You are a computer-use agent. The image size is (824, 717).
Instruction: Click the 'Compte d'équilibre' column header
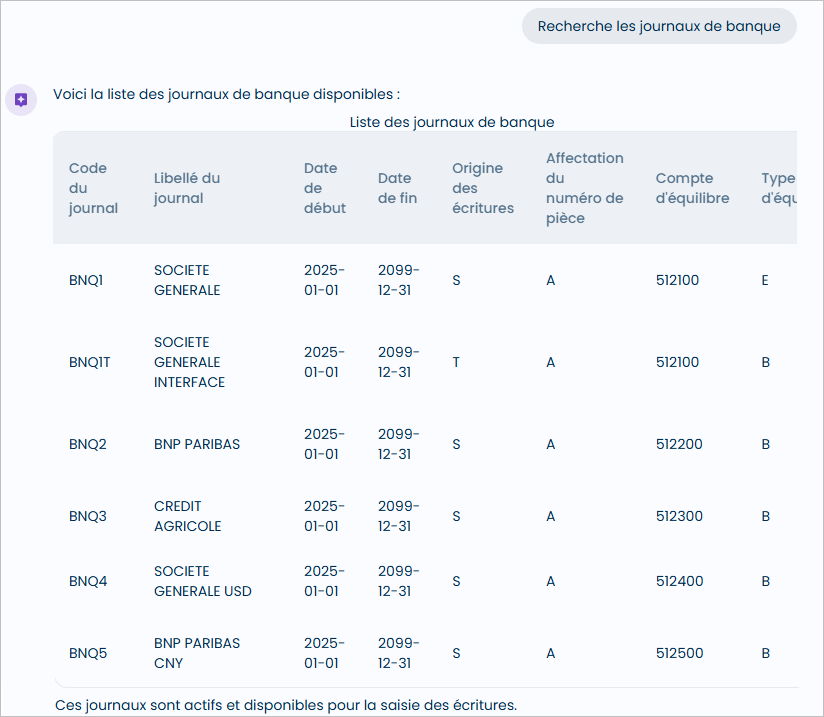coord(691,188)
